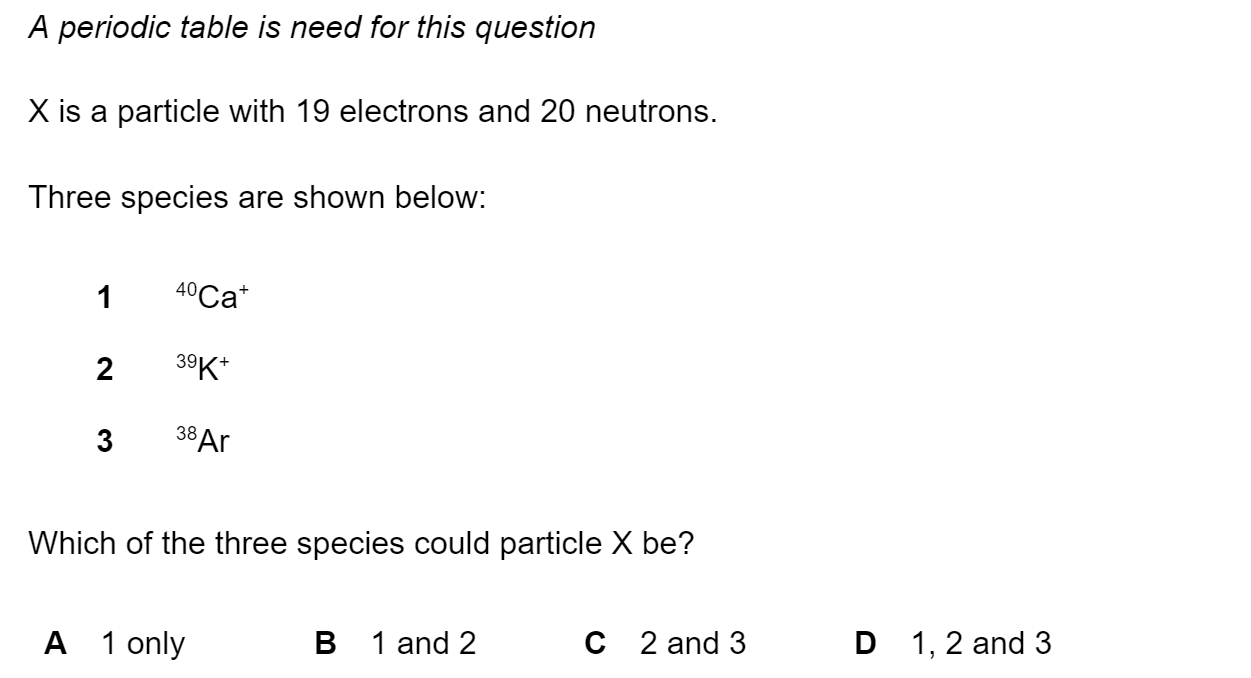Click 'Three species are shown below' line
The image size is (1251, 678).
tap(257, 198)
